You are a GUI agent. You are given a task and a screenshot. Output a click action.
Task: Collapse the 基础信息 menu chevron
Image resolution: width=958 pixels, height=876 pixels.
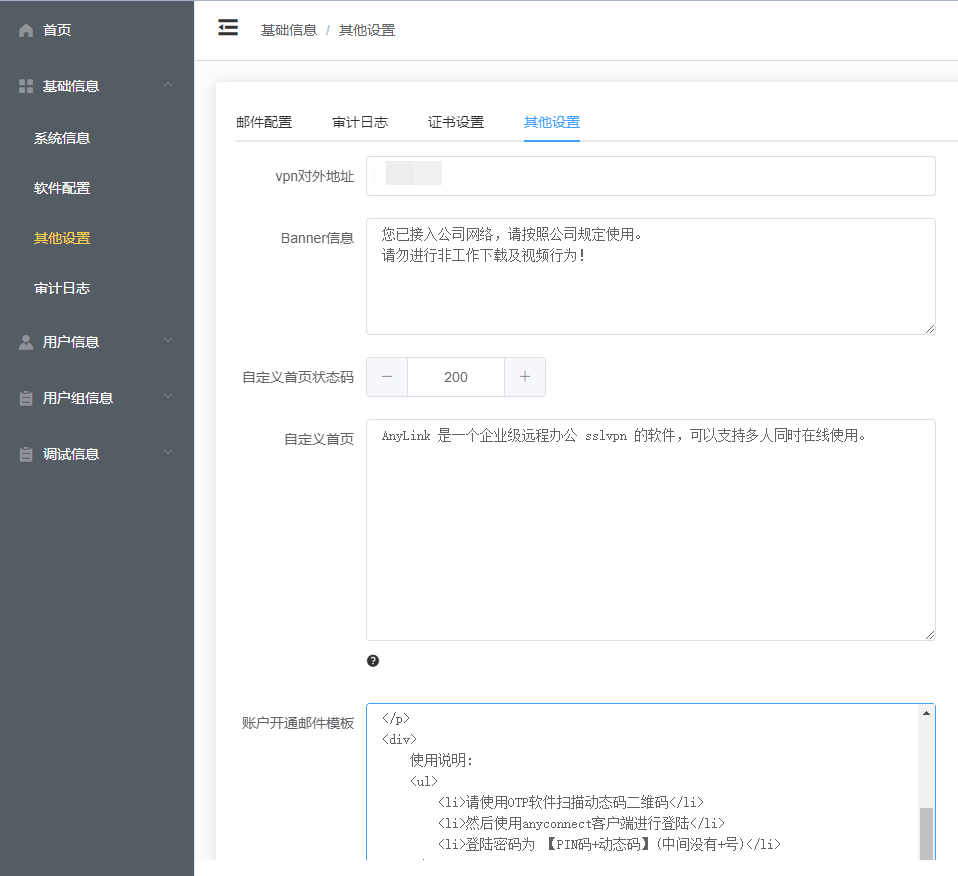tap(168, 84)
